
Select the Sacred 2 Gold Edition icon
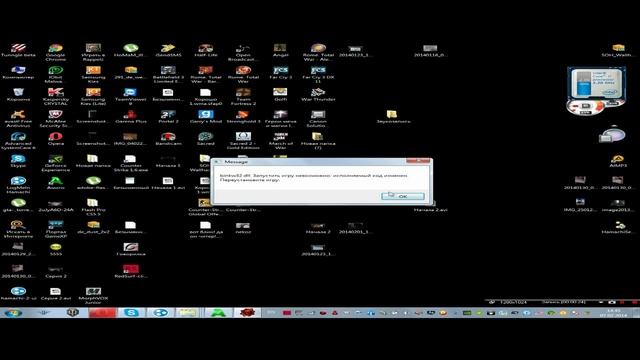(x=243, y=141)
